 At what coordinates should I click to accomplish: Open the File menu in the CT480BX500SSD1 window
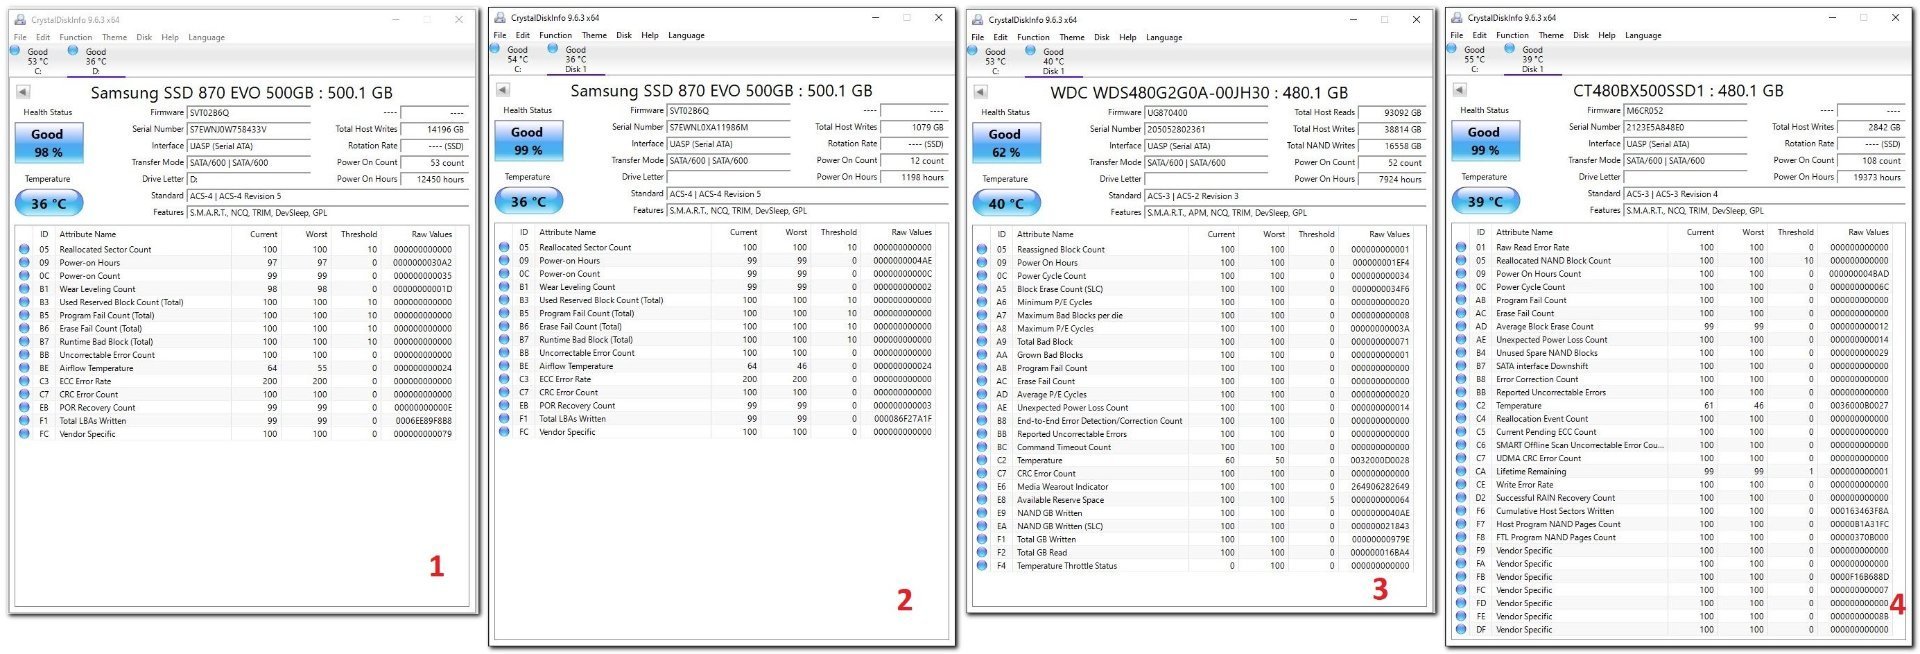pos(1457,35)
